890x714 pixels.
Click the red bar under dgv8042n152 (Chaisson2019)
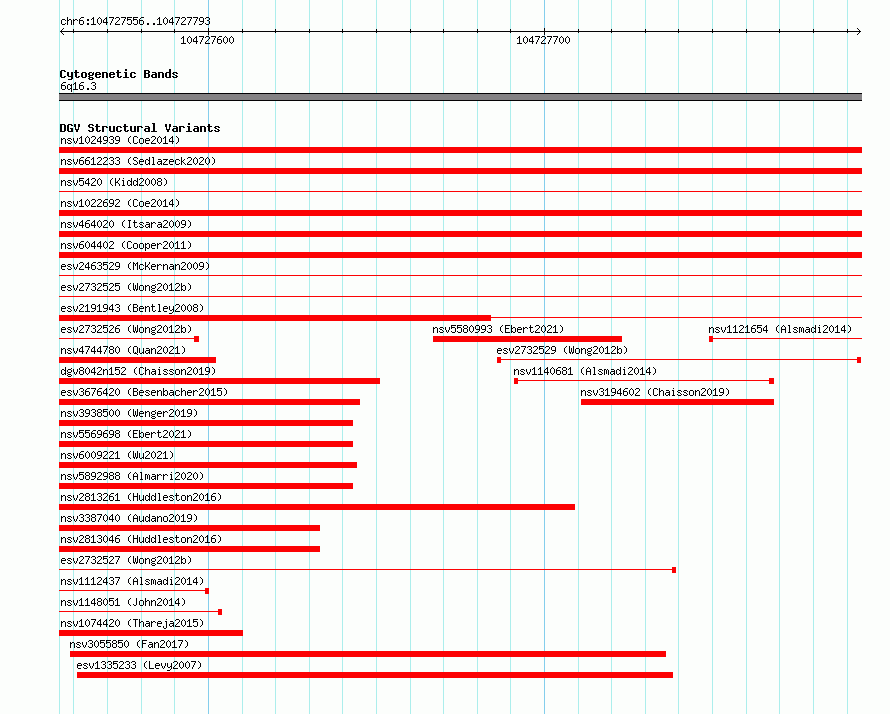[x=219, y=381]
